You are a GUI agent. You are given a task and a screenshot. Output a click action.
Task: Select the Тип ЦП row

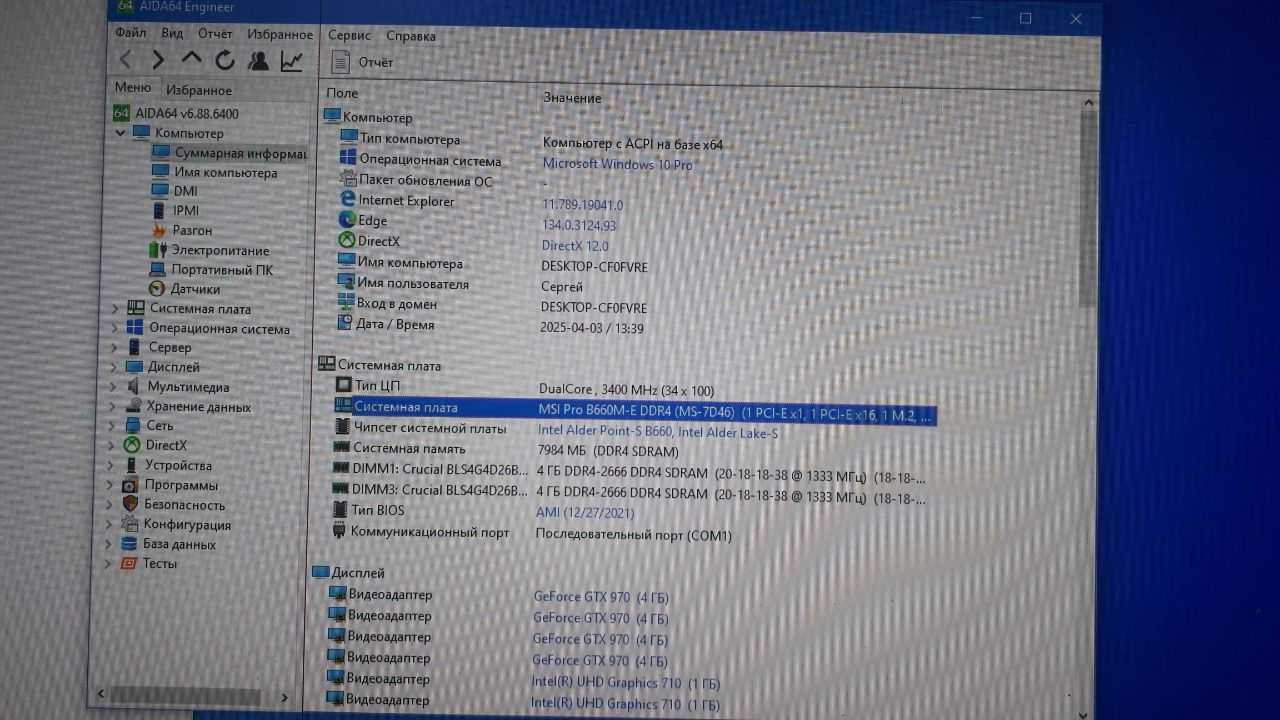pos(525,388)
